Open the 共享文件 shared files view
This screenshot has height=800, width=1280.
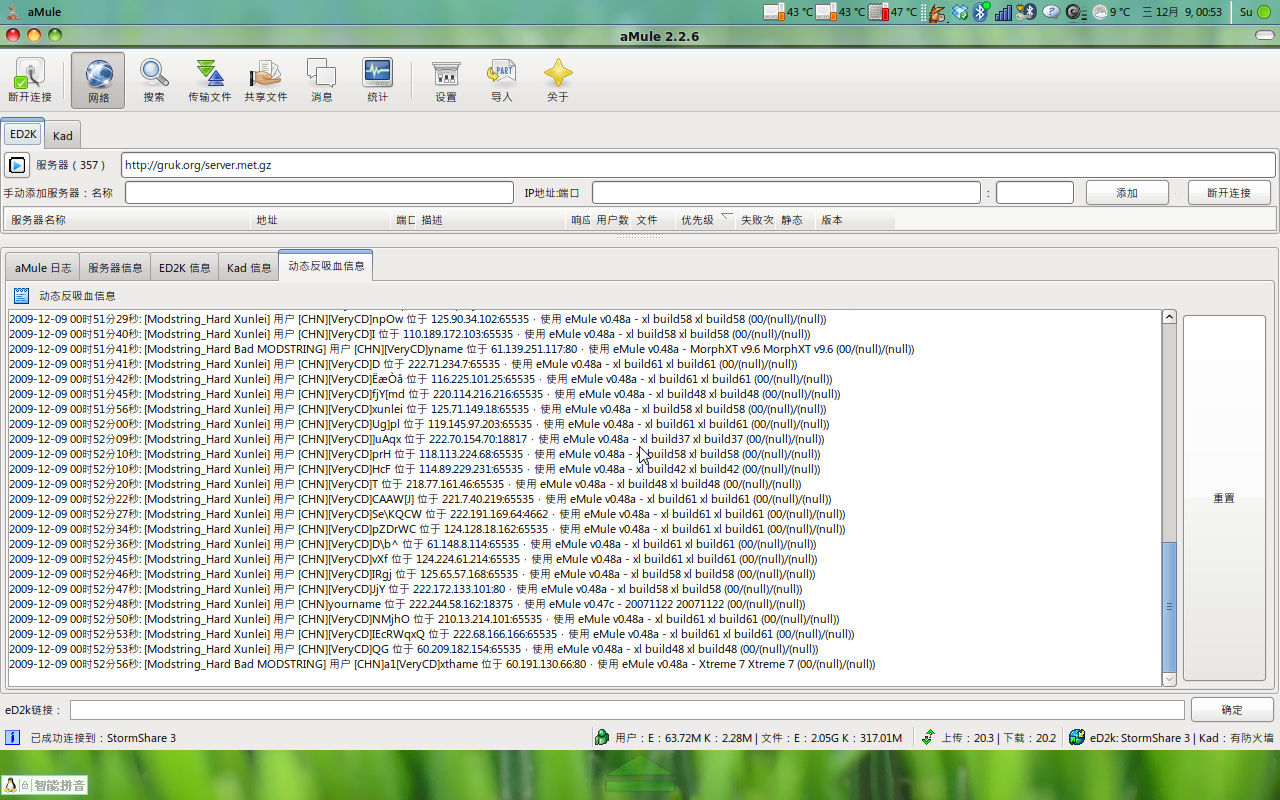click(x=266, y=81)
